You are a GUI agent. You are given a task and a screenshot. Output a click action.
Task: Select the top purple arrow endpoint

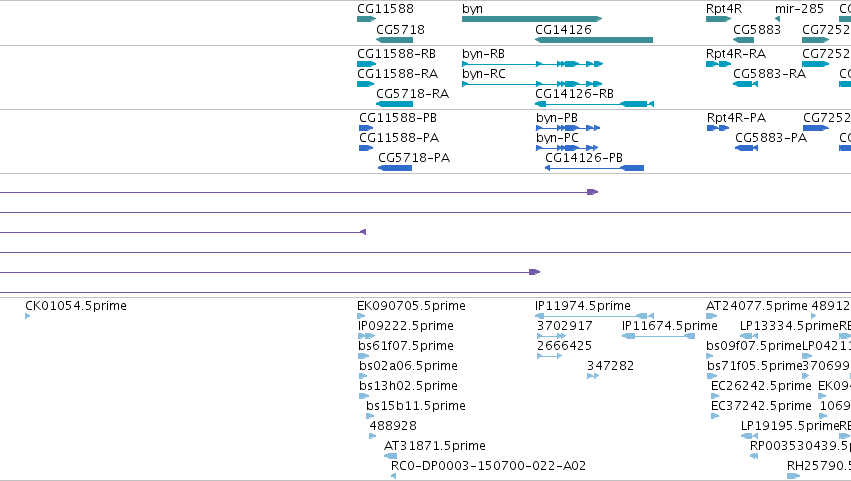593,192
